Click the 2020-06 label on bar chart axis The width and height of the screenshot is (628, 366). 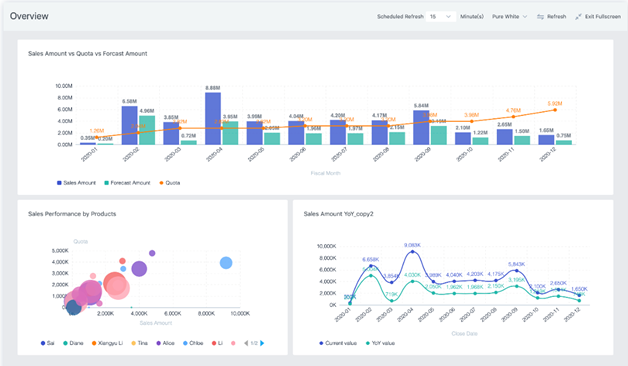(298, 154)
